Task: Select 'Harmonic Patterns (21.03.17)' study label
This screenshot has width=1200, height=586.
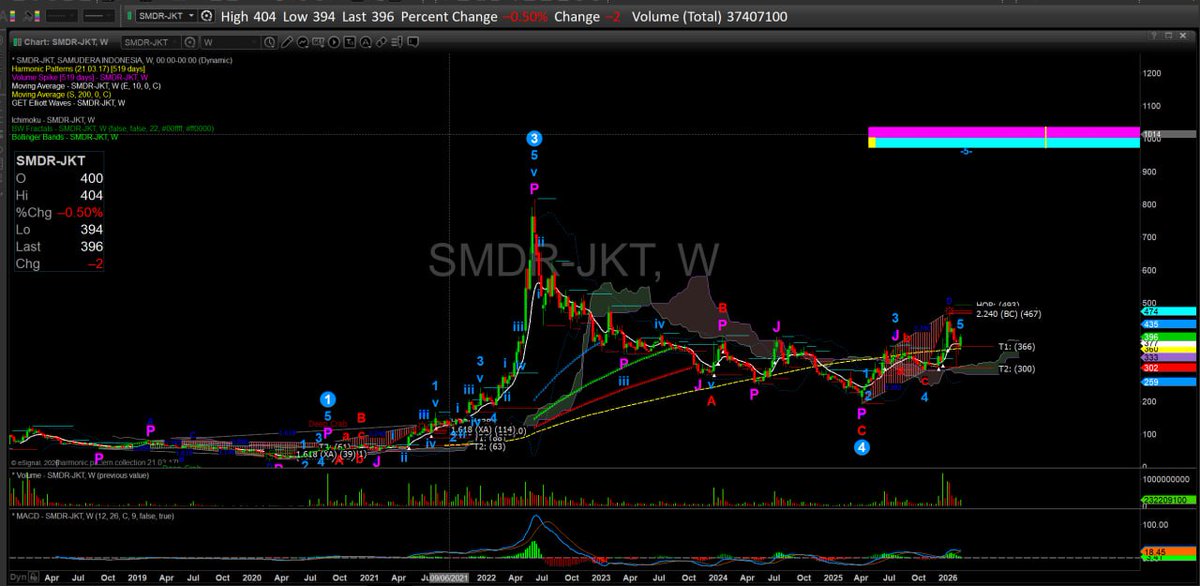Action: [x=78, y=69]
